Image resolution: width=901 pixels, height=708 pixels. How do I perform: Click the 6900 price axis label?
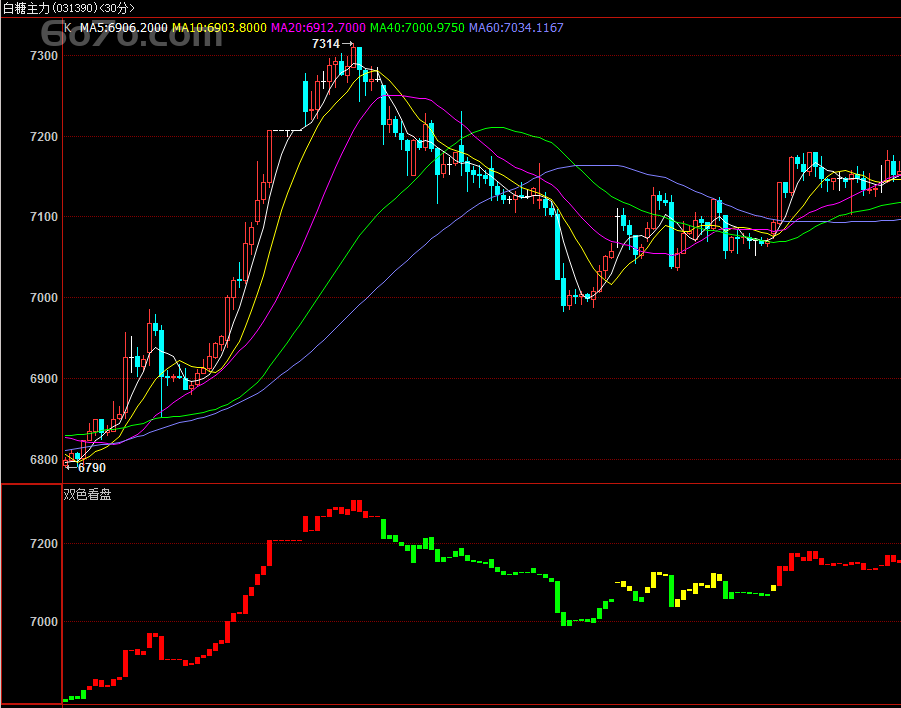[x=44, y=379]
